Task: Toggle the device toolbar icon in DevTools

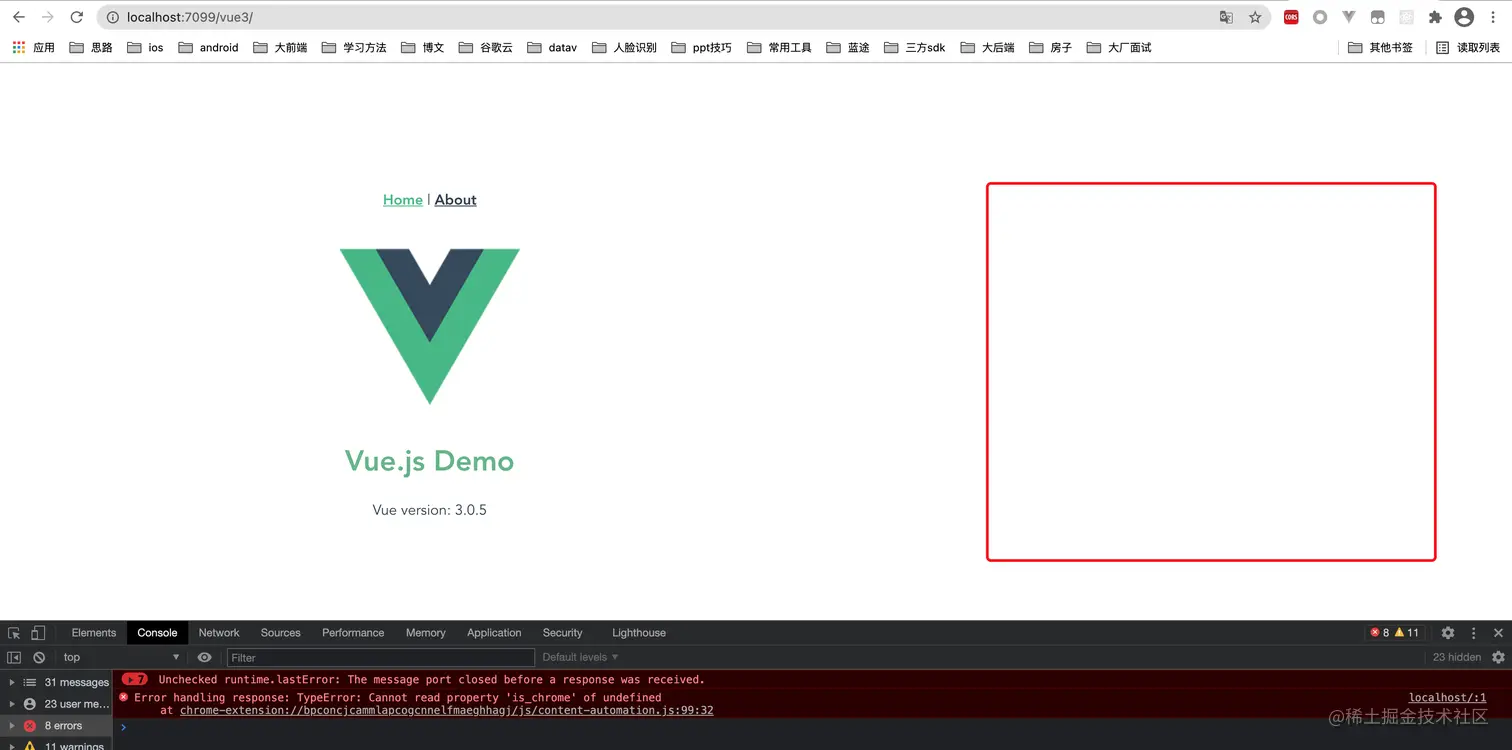Action: 38,633
